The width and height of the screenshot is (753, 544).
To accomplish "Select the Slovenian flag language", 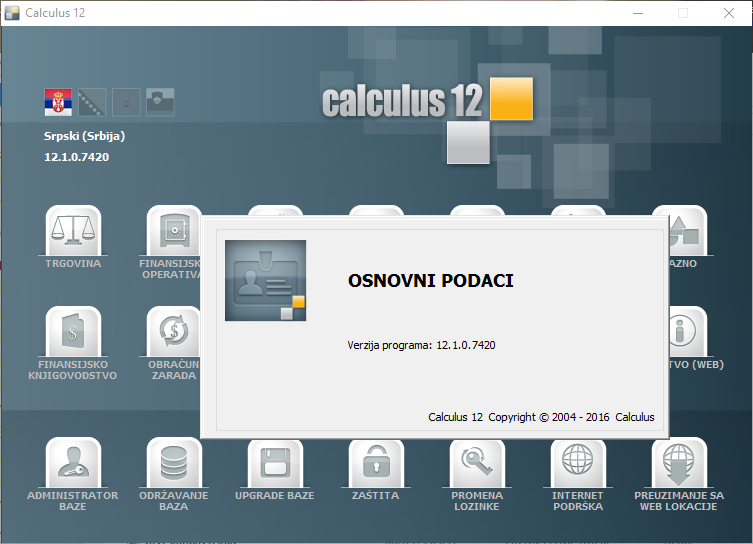I will pos(160,102).
